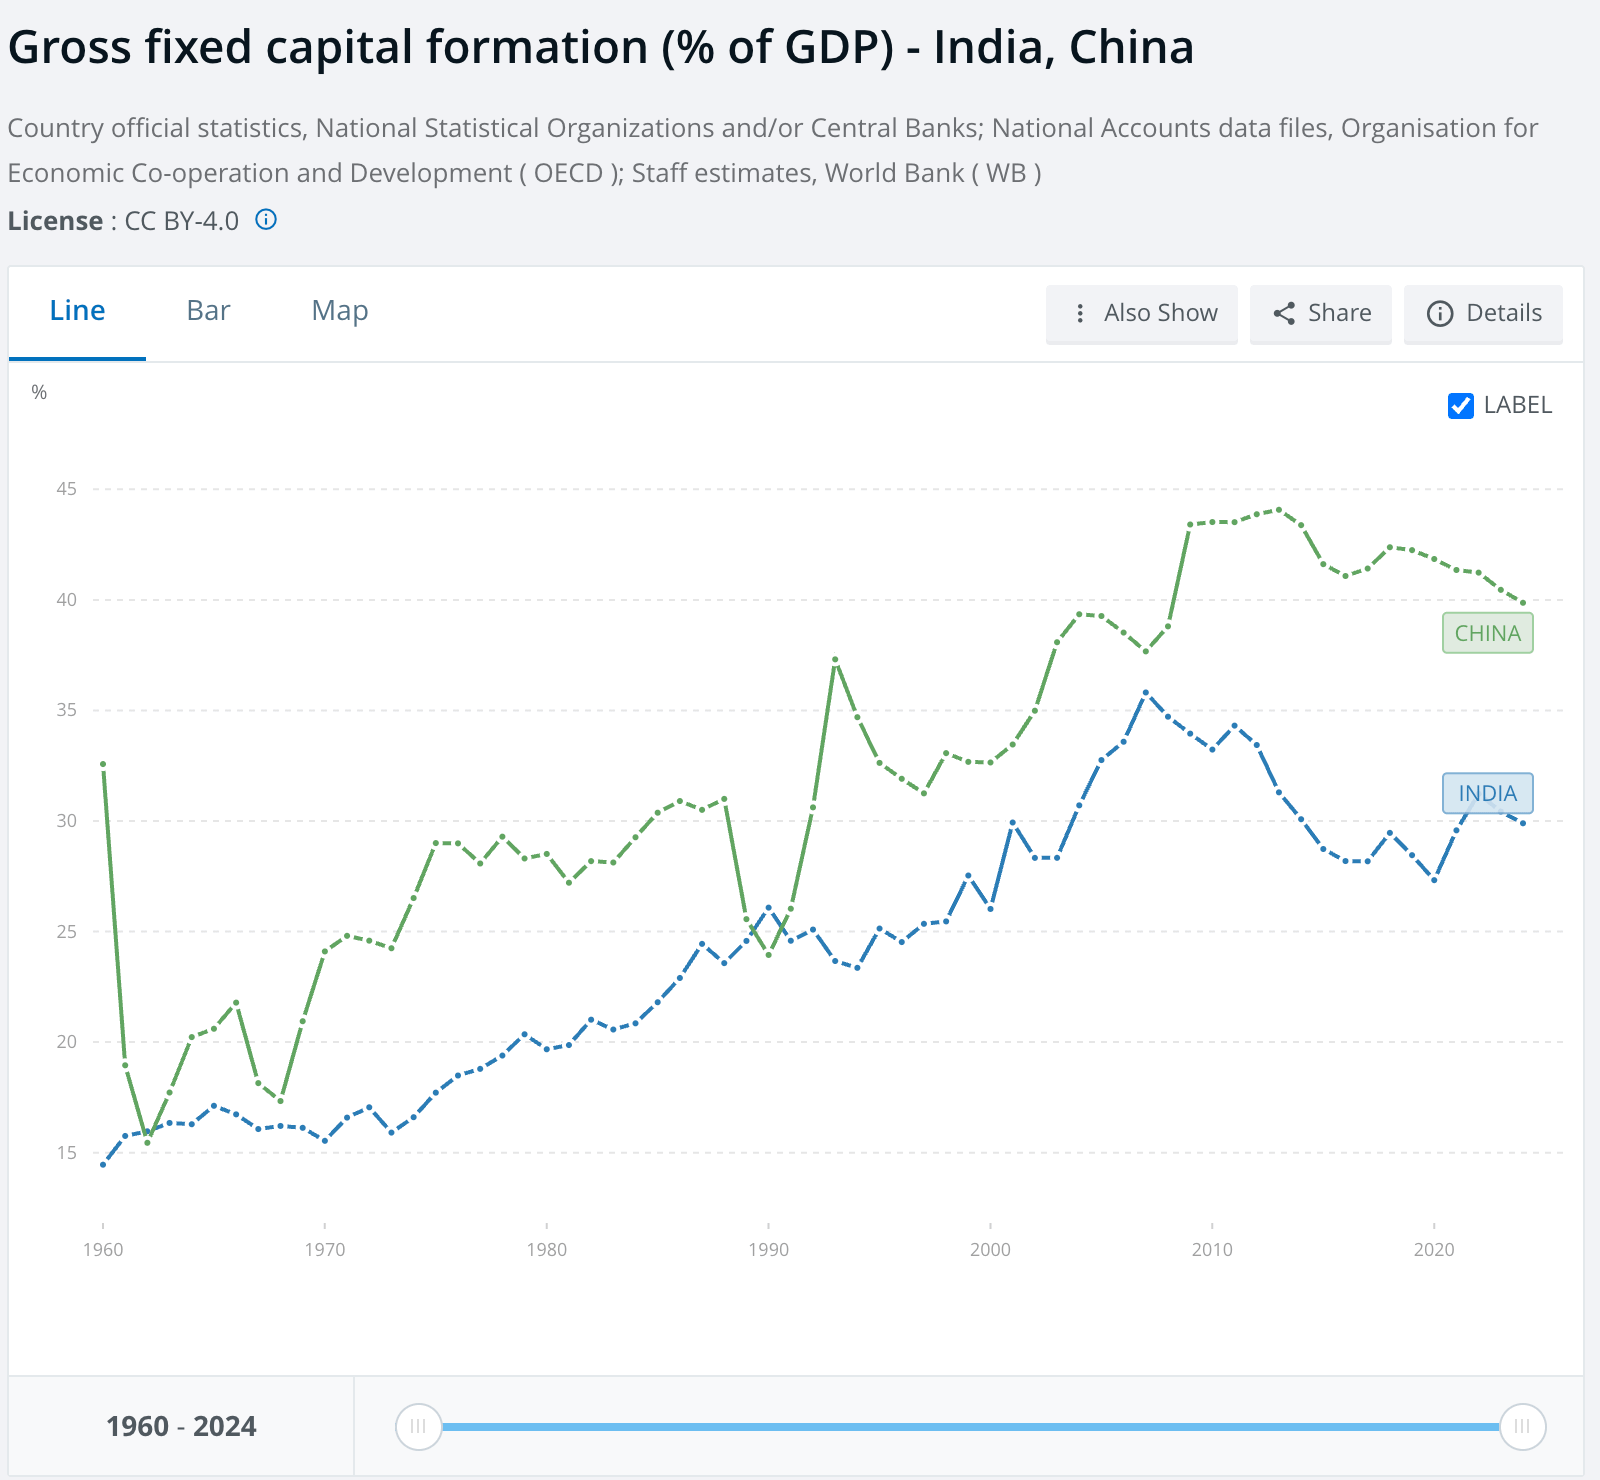The width and height of the screenshot is (1600, 1480).
Task: Click the 1990 x-axis year label
Action: 768,1249
